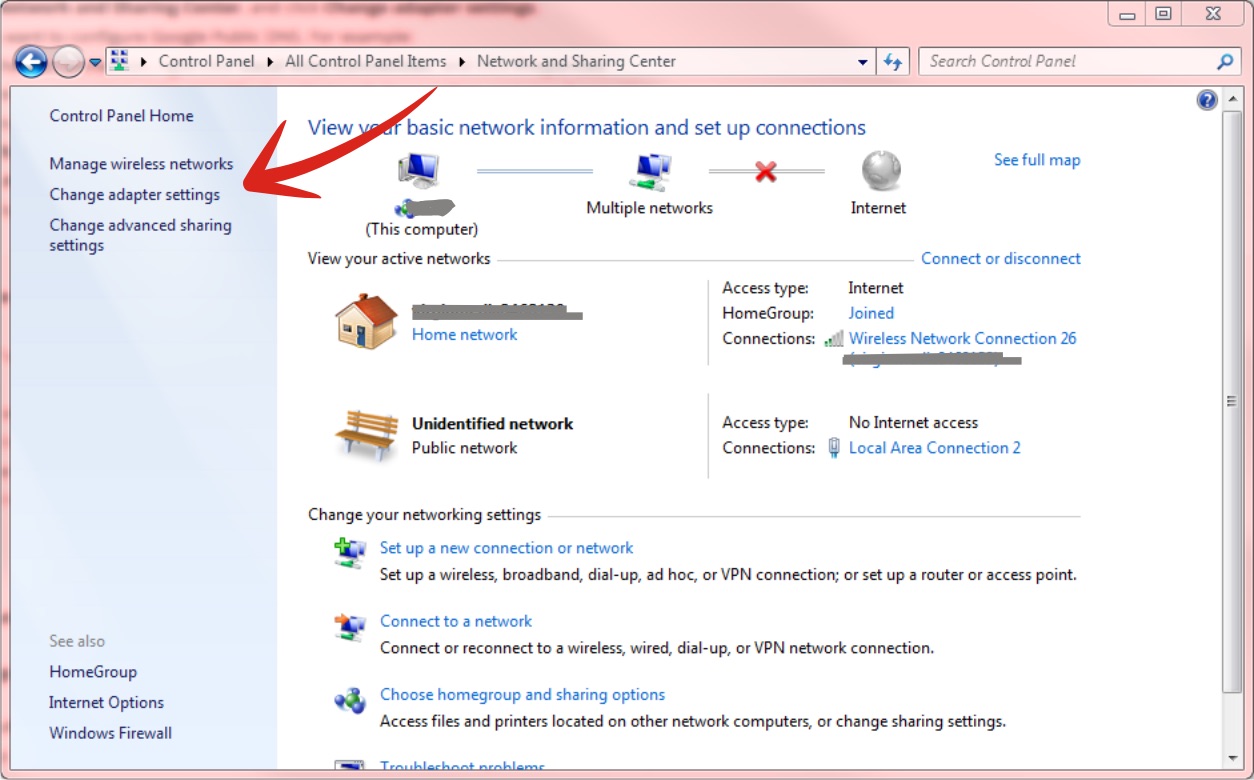
Task: Click the Back navigation arrow button
Action: pyautogui.click(x=31, y=62)
